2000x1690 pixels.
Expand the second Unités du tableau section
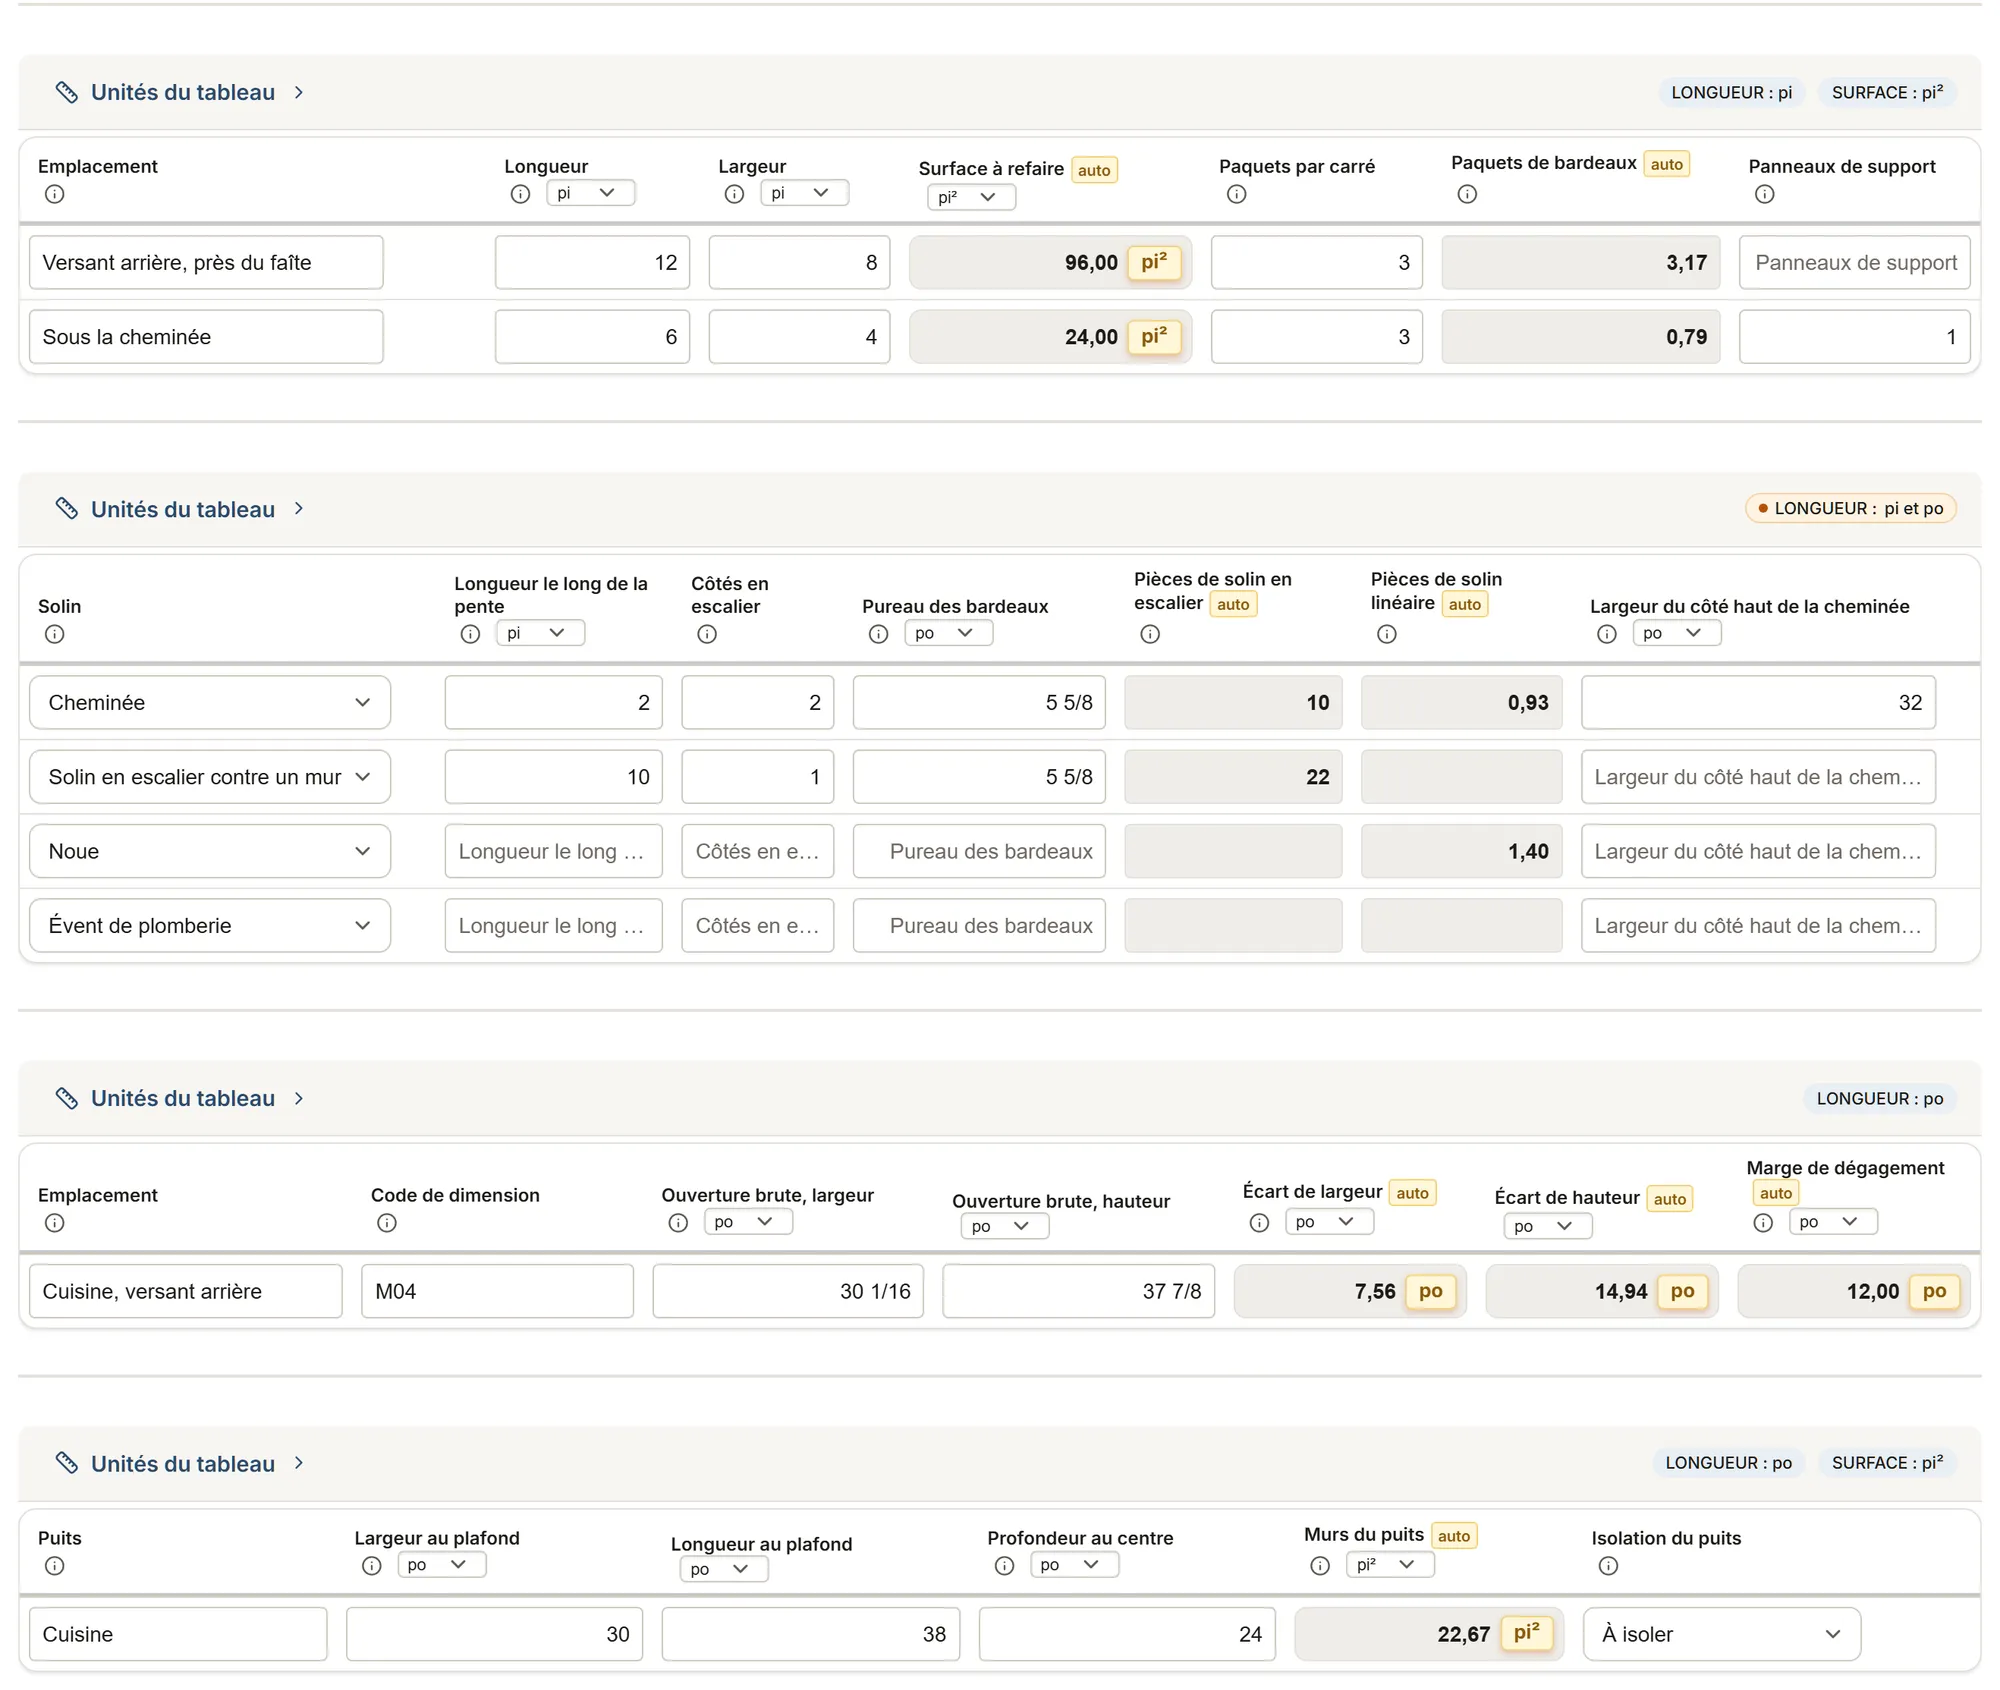coord(181,509)
